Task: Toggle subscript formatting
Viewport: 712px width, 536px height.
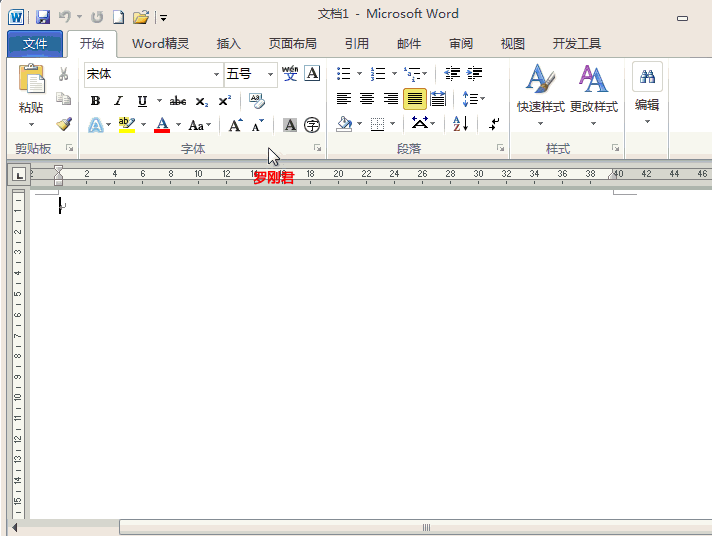Action: (x=202, y=101)
